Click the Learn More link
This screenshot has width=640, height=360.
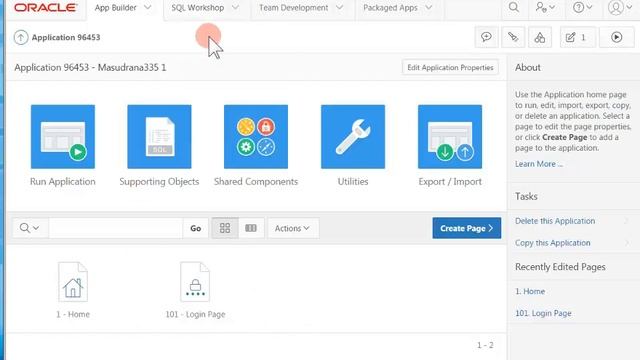(539, 164)
